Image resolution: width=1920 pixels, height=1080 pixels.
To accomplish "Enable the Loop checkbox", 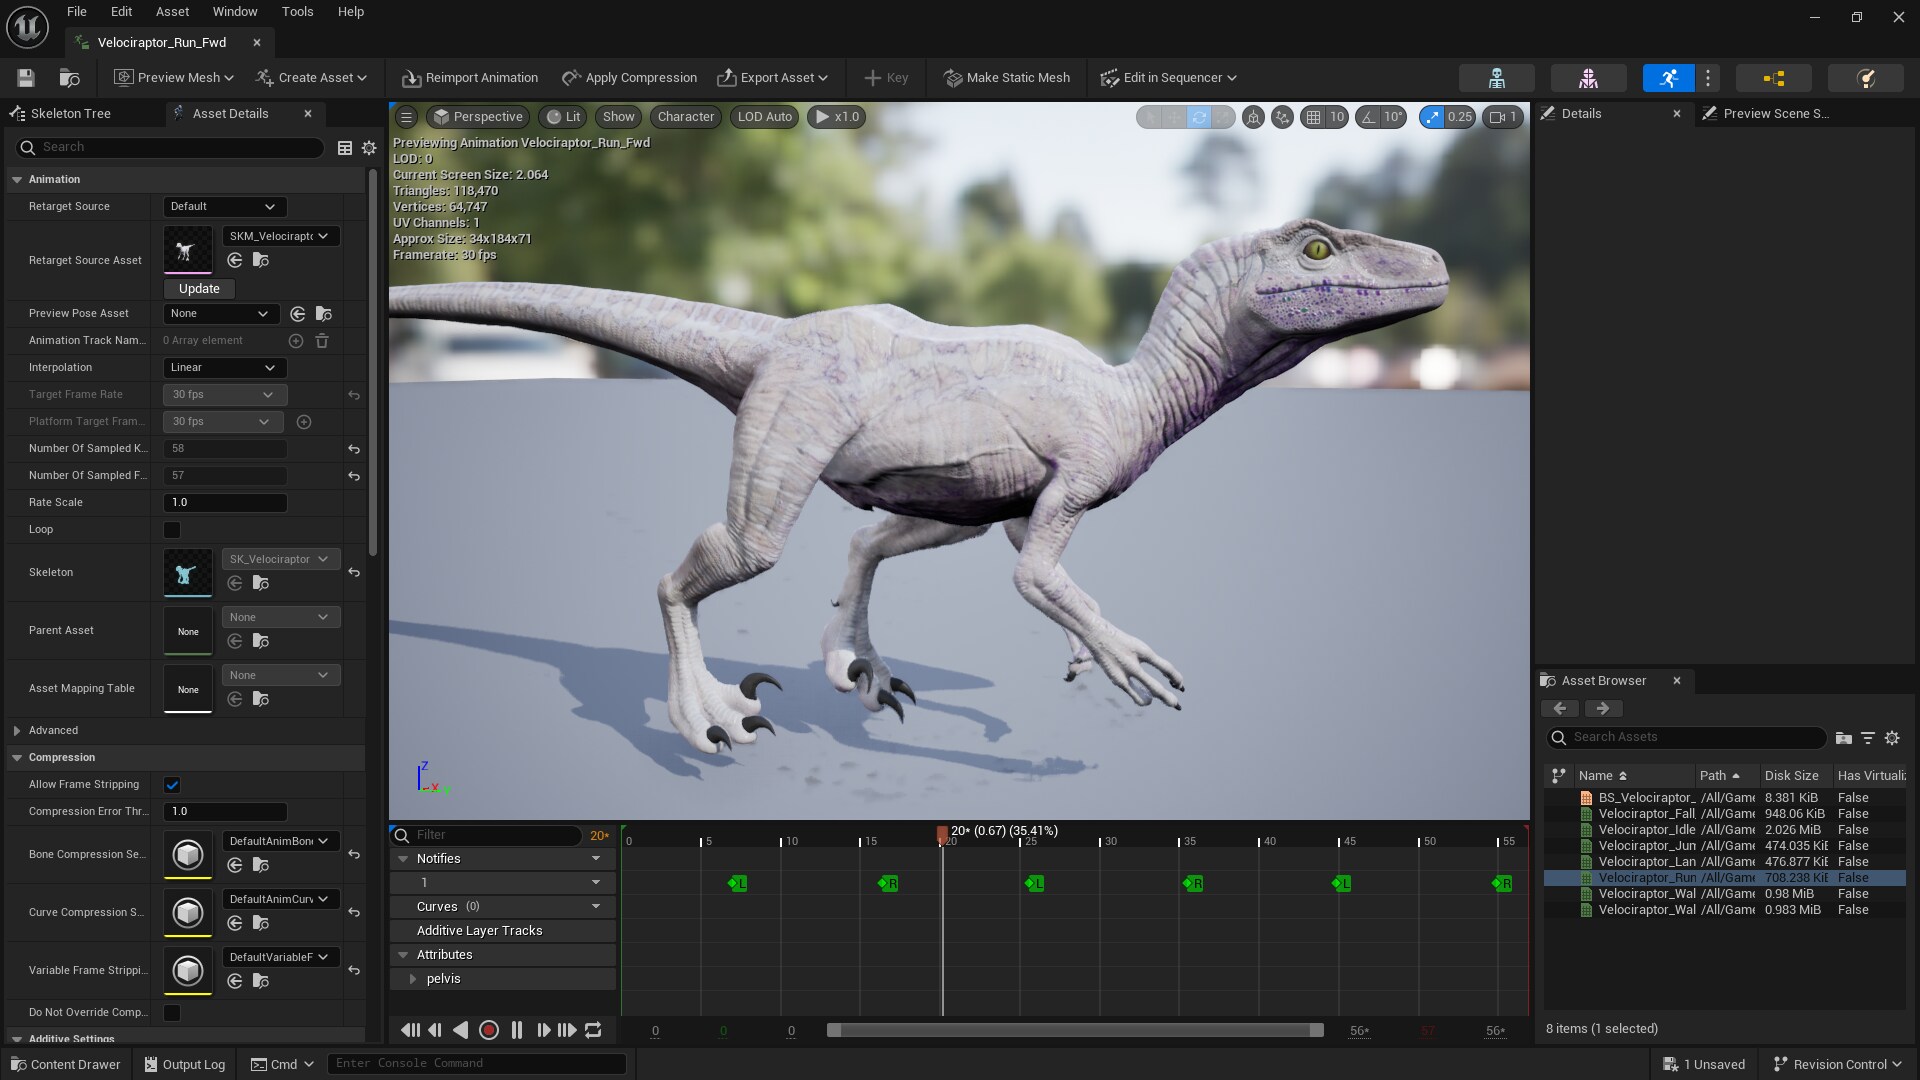I will click(x=172, y=530).
